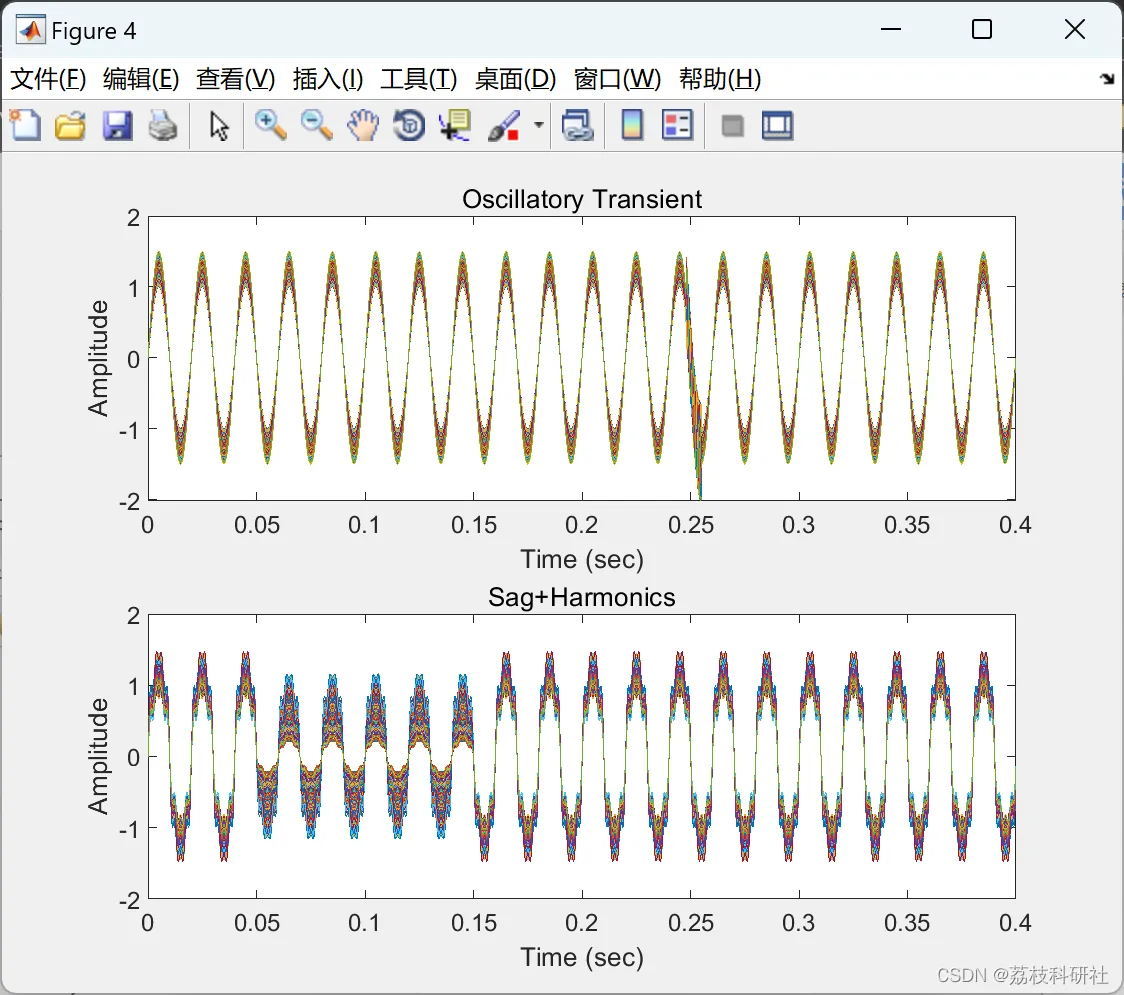This screenshot has width=1124, height=995.
Task: Activate the Zoom In magnifier tool
Action: (x=271, y=125)
